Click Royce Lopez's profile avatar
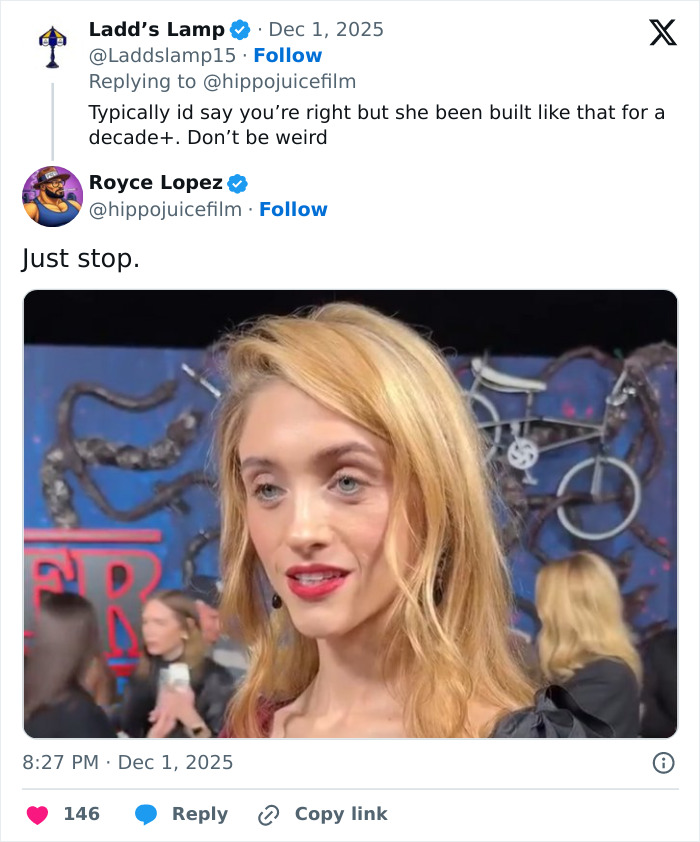The width and height of the screenshot is (700, 842). tap(52, 196)
